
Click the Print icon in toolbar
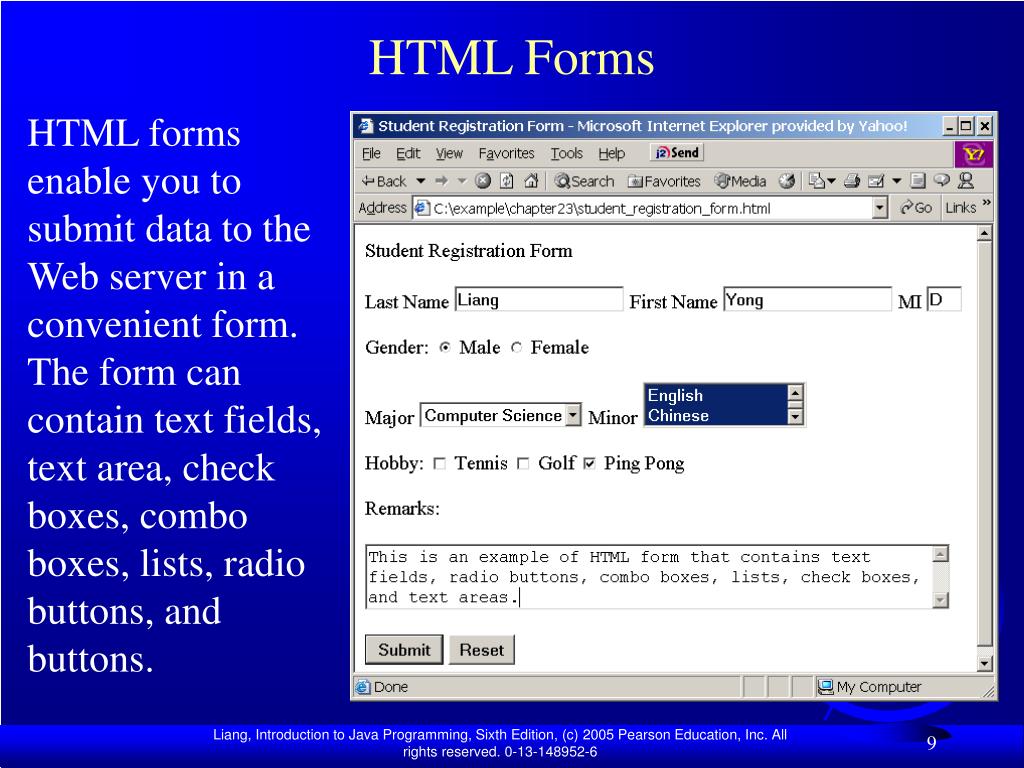(851, 181)
